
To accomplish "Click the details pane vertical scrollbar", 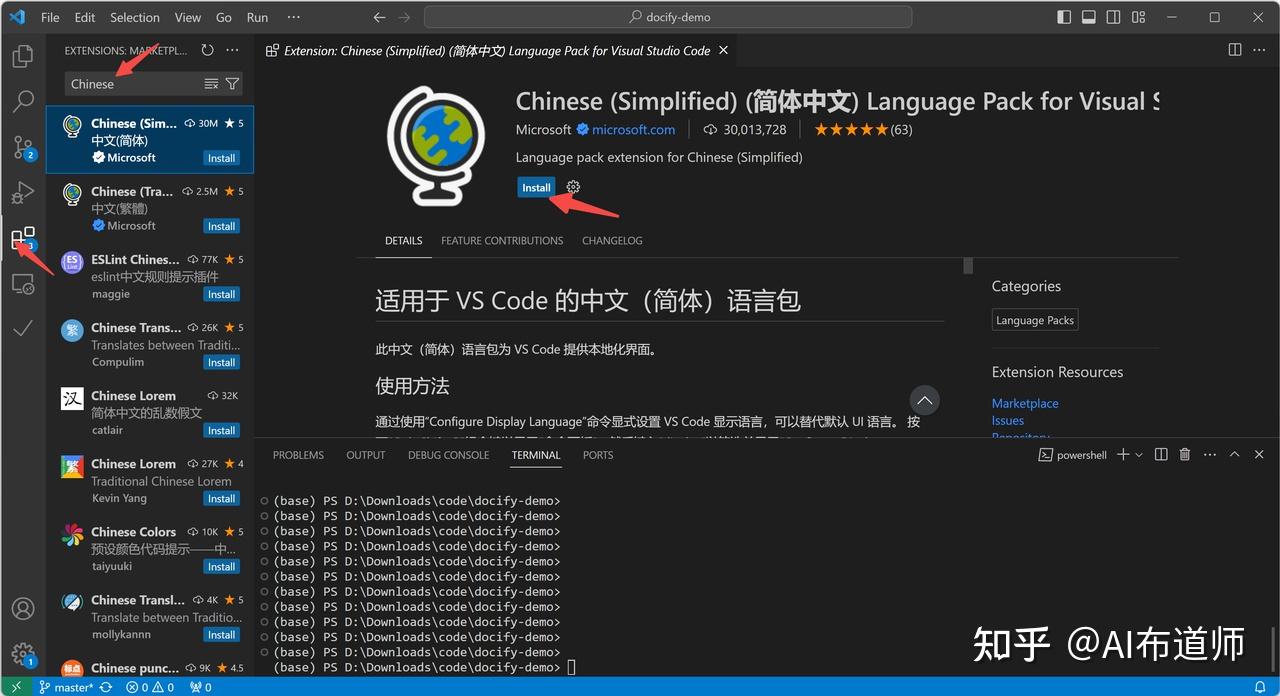I will [967, 266].
